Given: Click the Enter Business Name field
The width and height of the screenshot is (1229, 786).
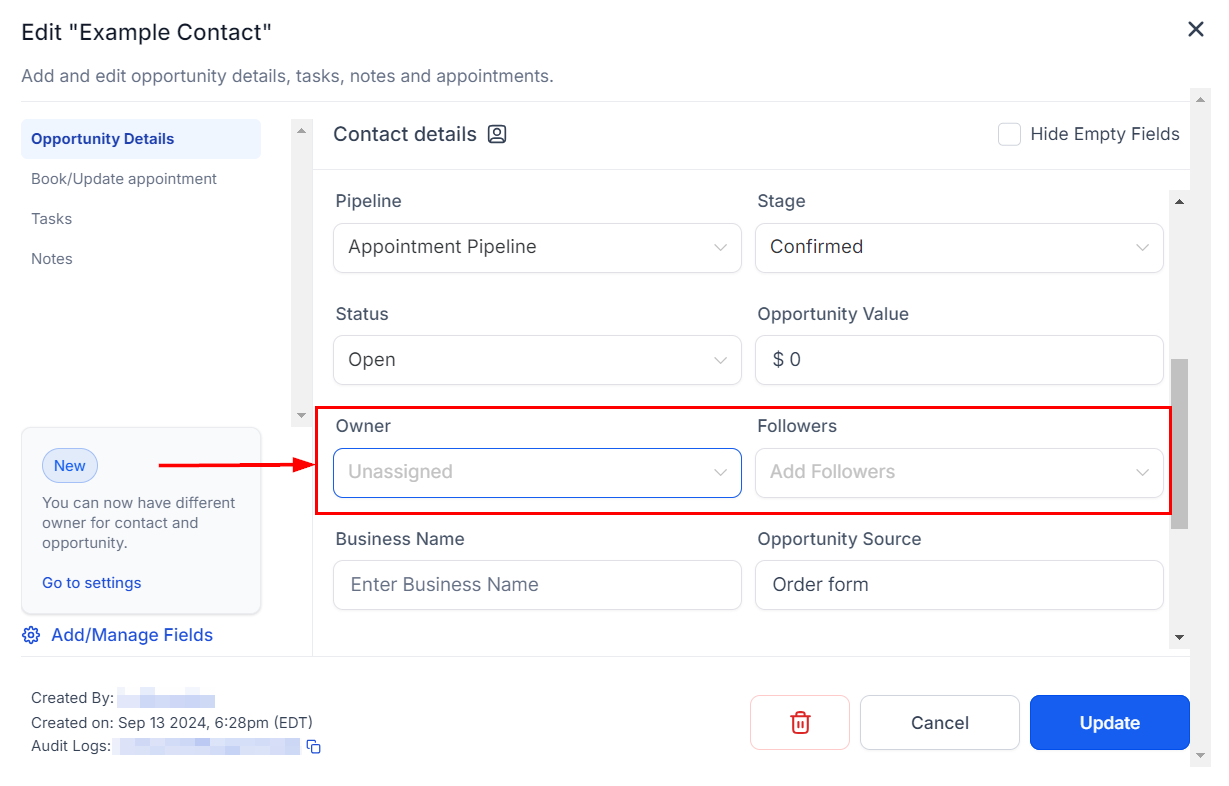Looking at the screenshot, I should point(537,585).
